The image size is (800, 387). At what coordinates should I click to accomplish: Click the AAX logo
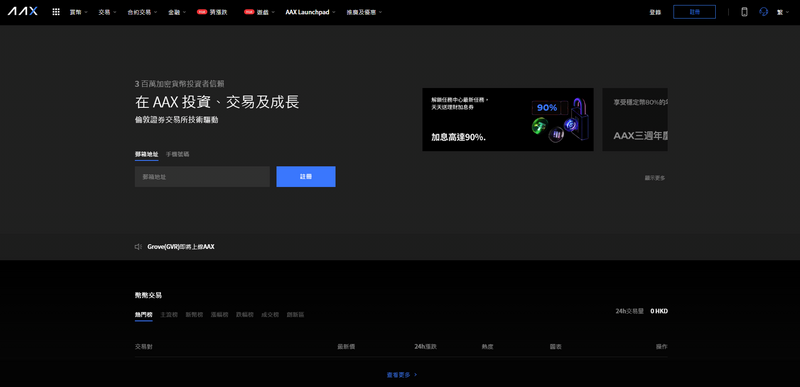[x=22, y=12]
